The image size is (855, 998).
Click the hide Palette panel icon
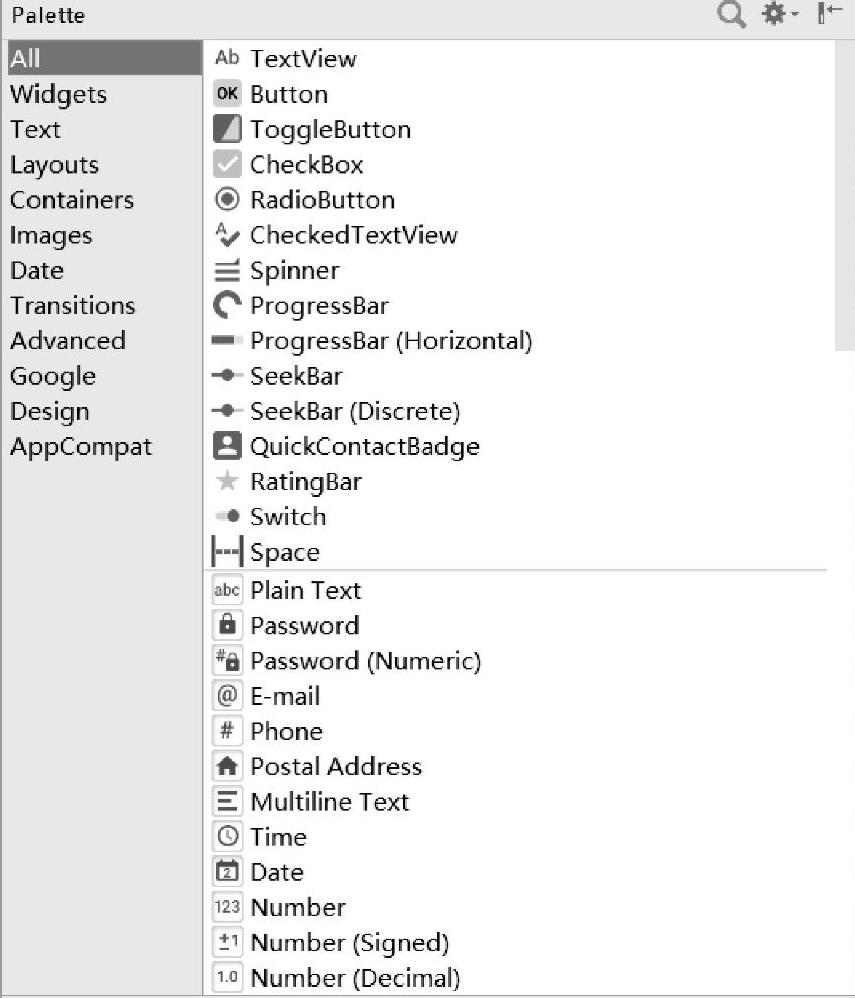click(x=829, y=15)
